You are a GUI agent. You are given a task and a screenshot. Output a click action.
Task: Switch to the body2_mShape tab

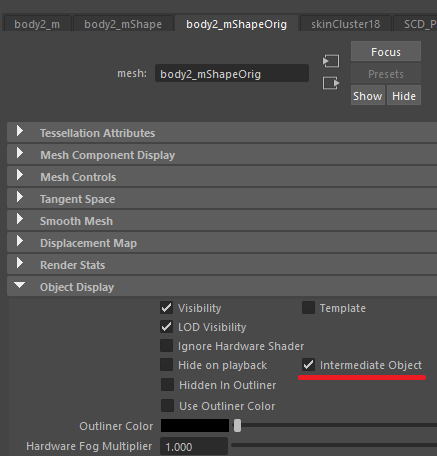point(123,24)
